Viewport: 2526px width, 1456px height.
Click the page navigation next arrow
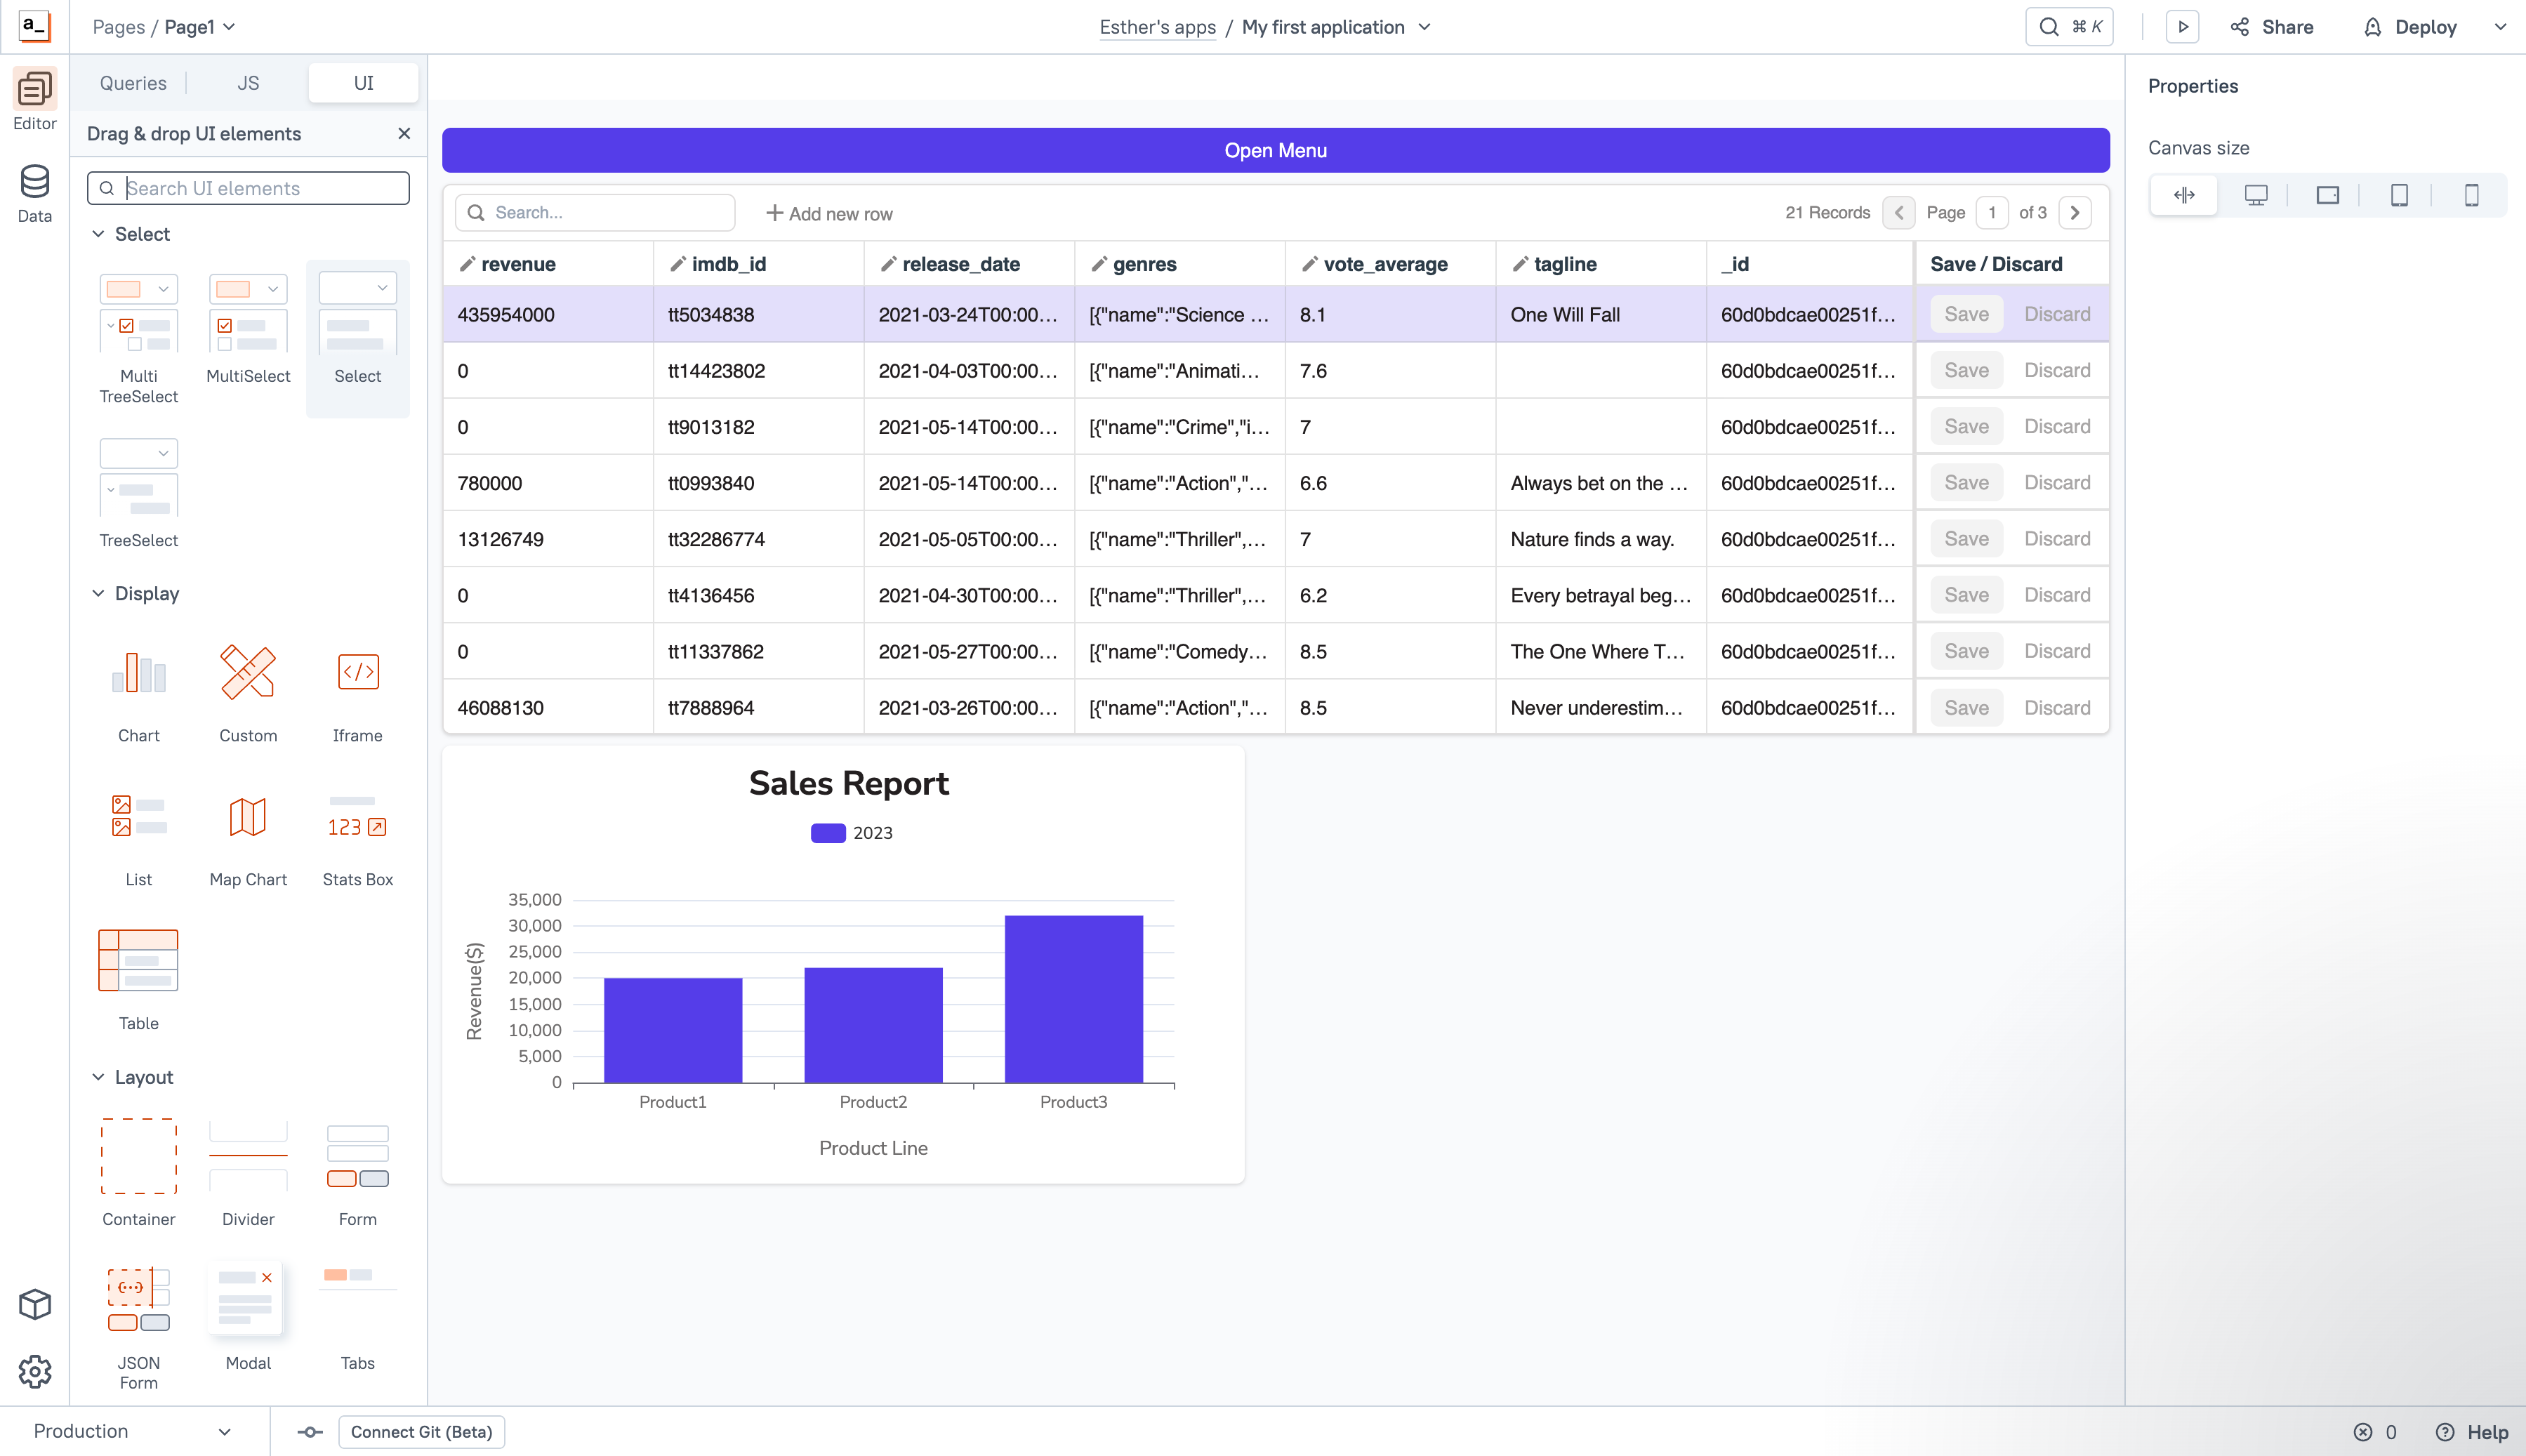click(2077, 212)
